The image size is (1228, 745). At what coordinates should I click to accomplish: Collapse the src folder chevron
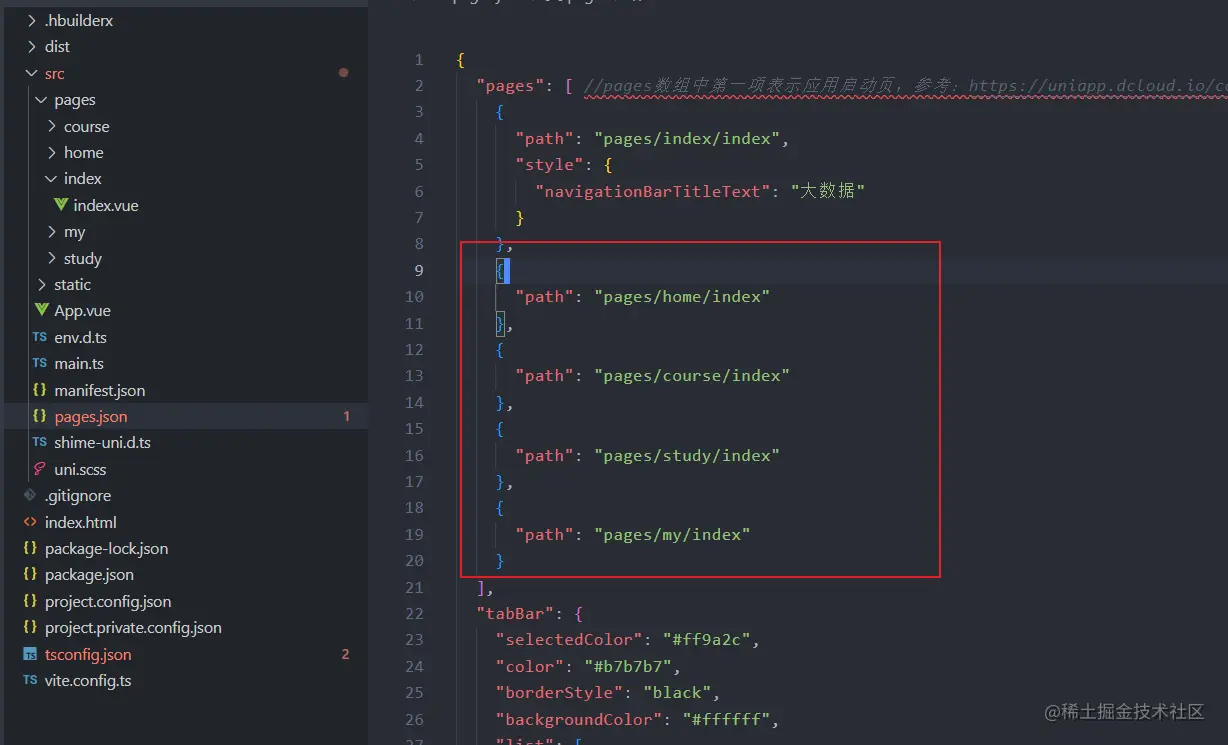32,74
